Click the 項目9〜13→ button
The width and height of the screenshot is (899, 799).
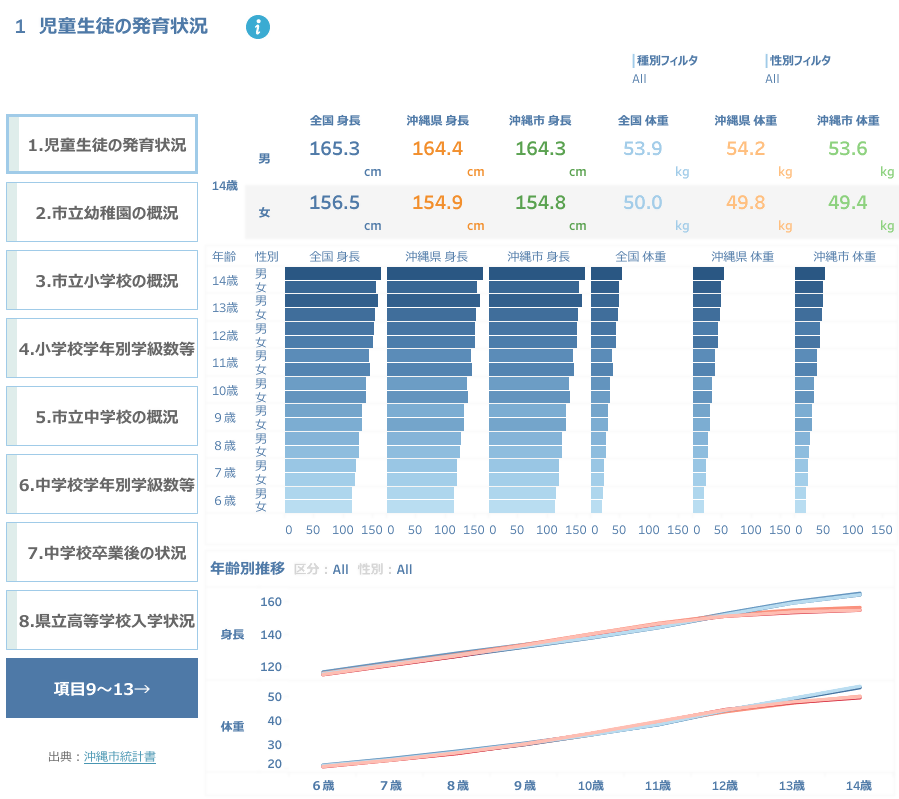click(102, 688)
